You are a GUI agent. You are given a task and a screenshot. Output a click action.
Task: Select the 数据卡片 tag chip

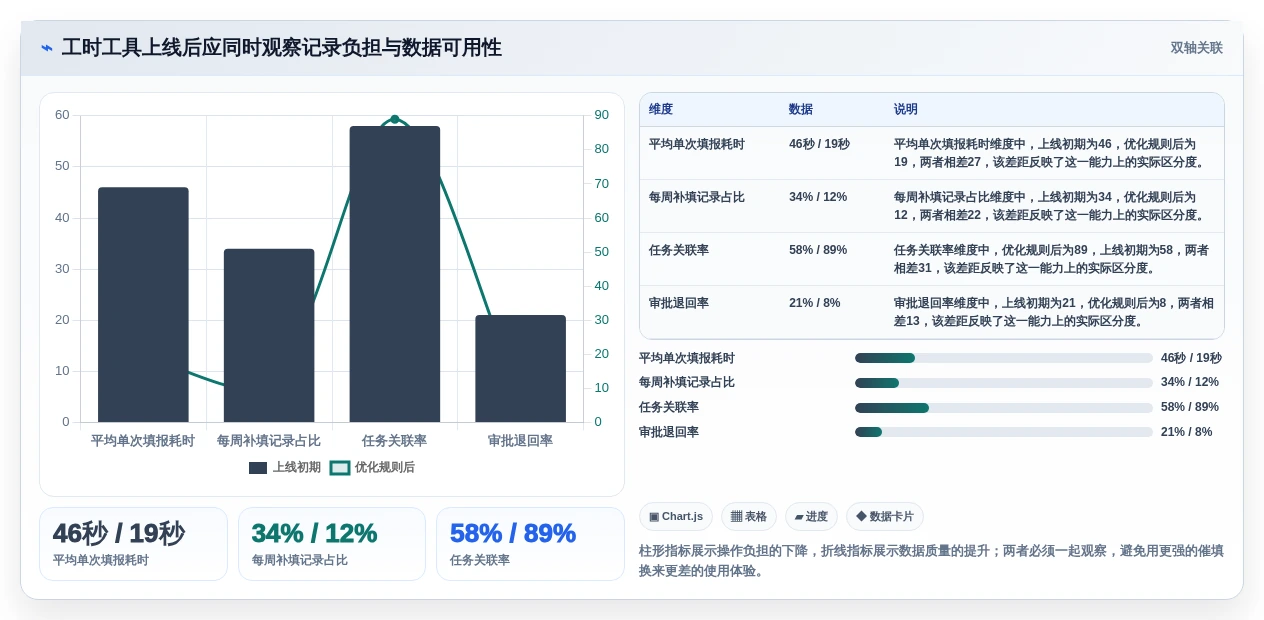pyautogui.click(x=884, y=516)
